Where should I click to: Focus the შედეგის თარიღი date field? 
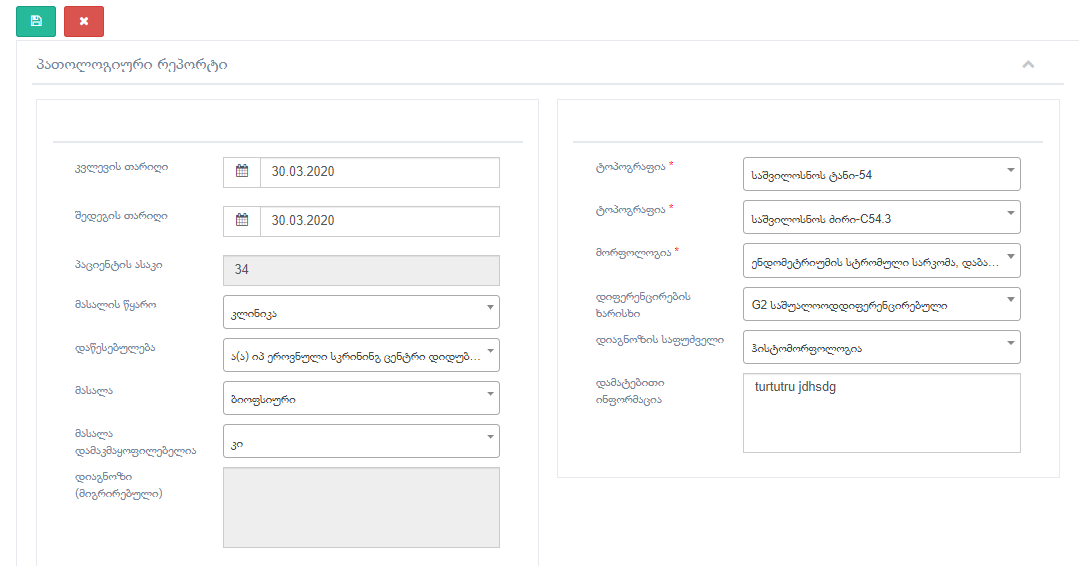(x=379, y=221)
